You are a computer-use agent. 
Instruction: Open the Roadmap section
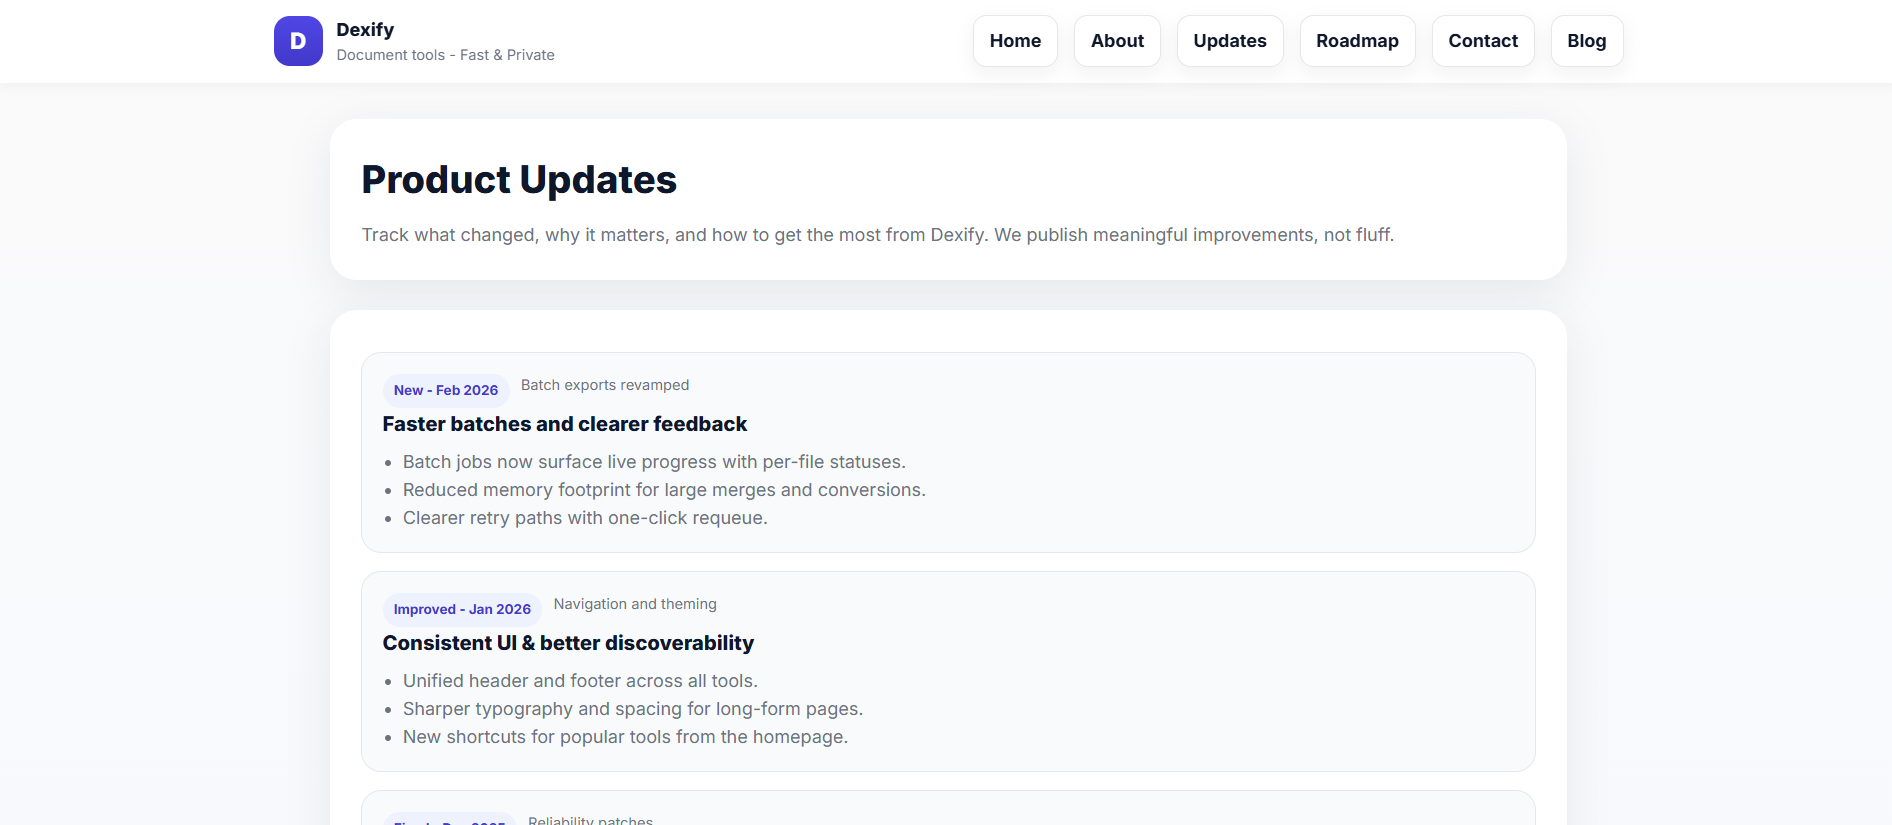pyautogui.click(x=1357, y=40)
